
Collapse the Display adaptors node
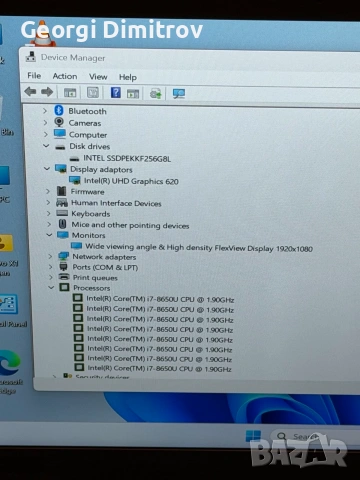coord(47,169)
